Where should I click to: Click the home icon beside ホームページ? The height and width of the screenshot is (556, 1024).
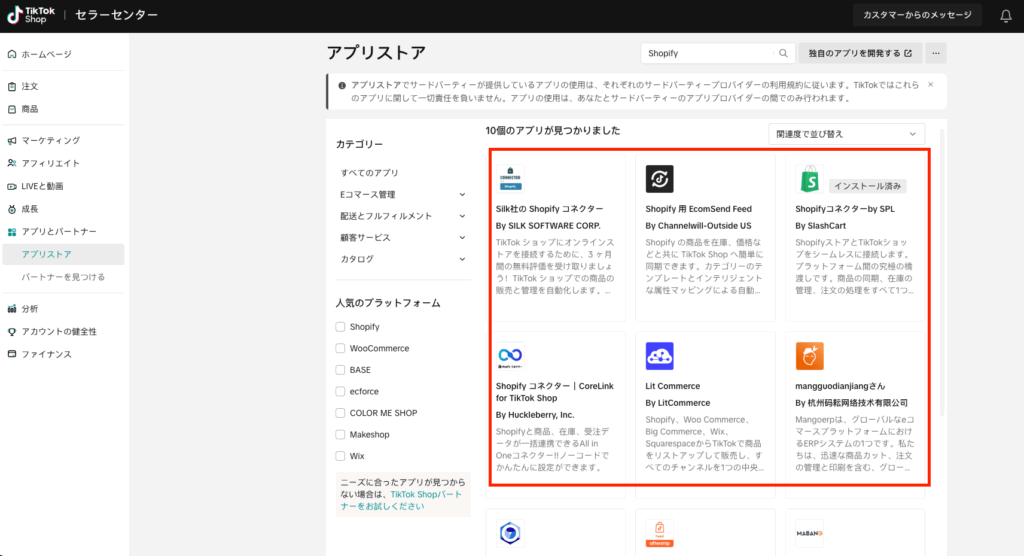pyautogui.click(x=12, y=54)
